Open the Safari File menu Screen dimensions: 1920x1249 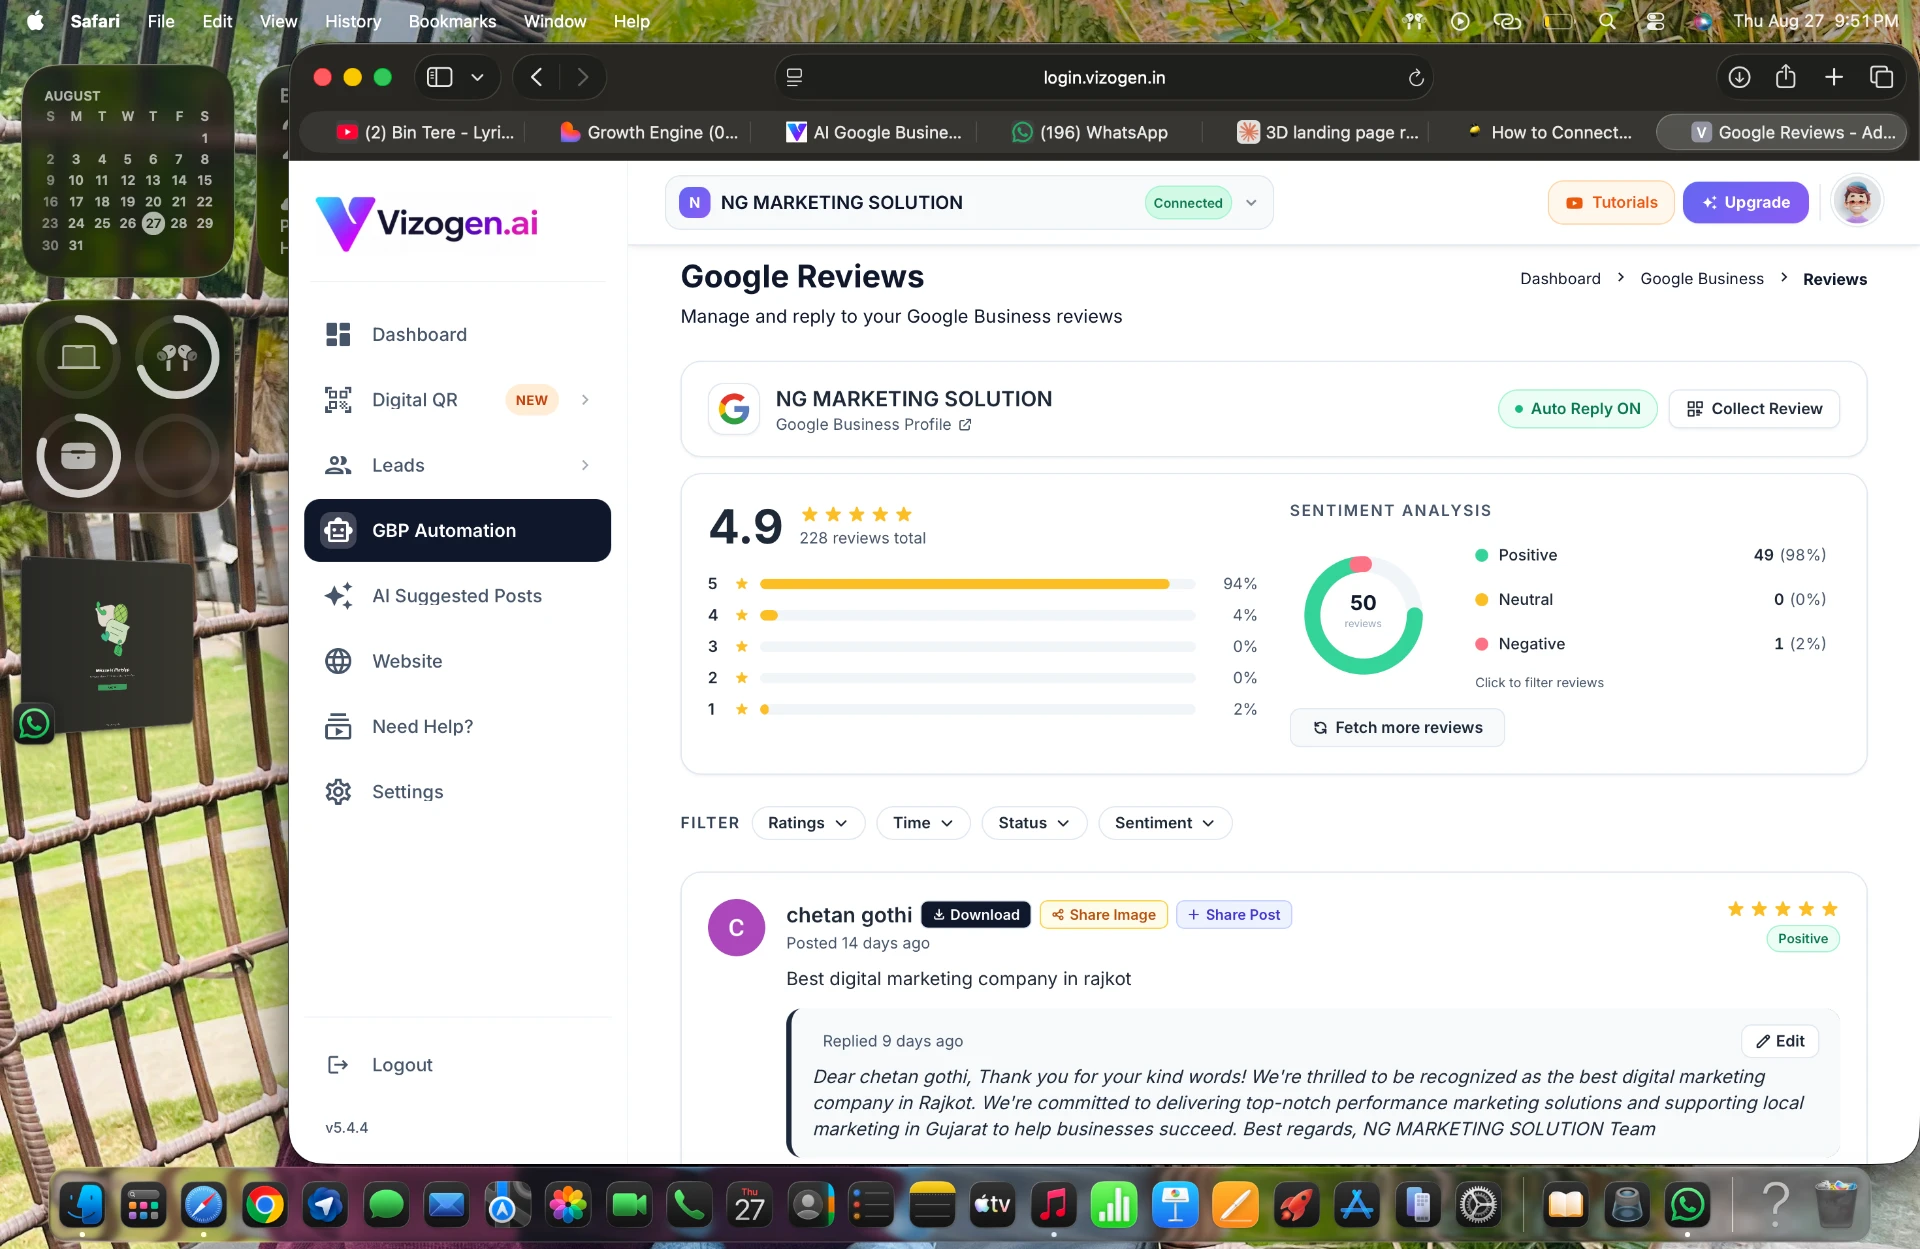pos(160,21)
